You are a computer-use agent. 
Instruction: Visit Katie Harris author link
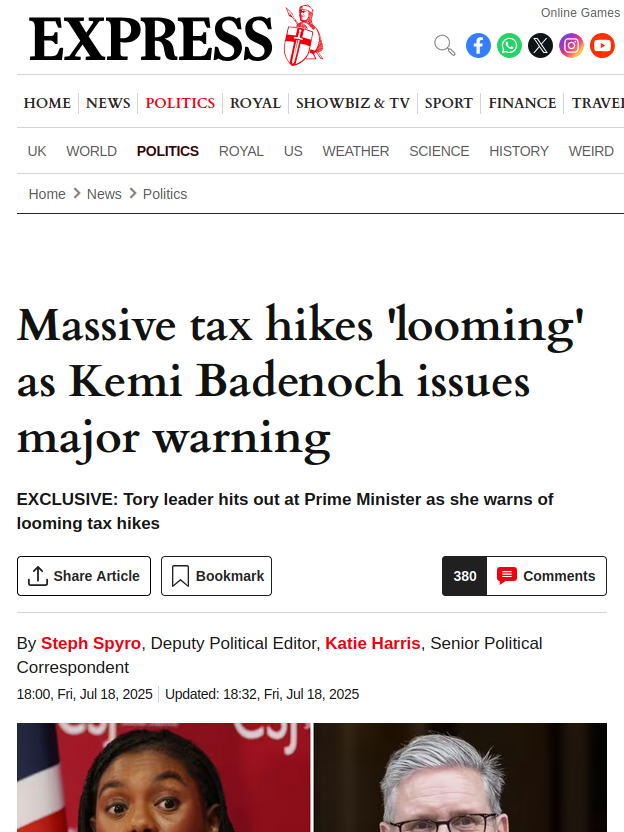click(372, 643)
